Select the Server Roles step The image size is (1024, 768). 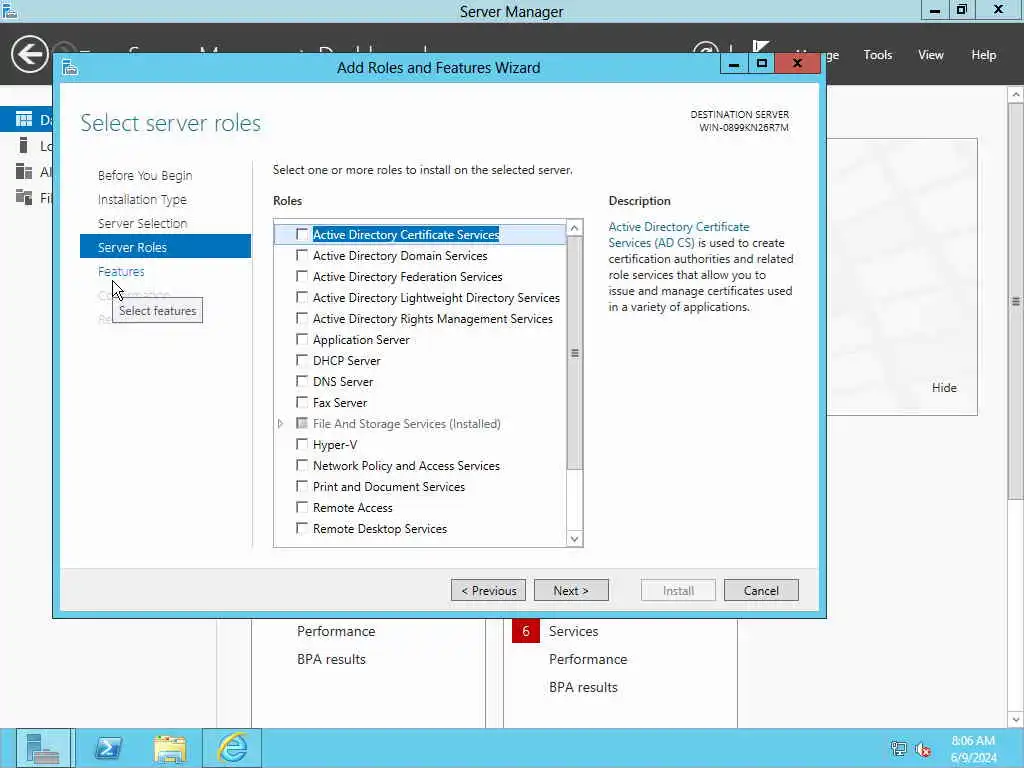165,247
